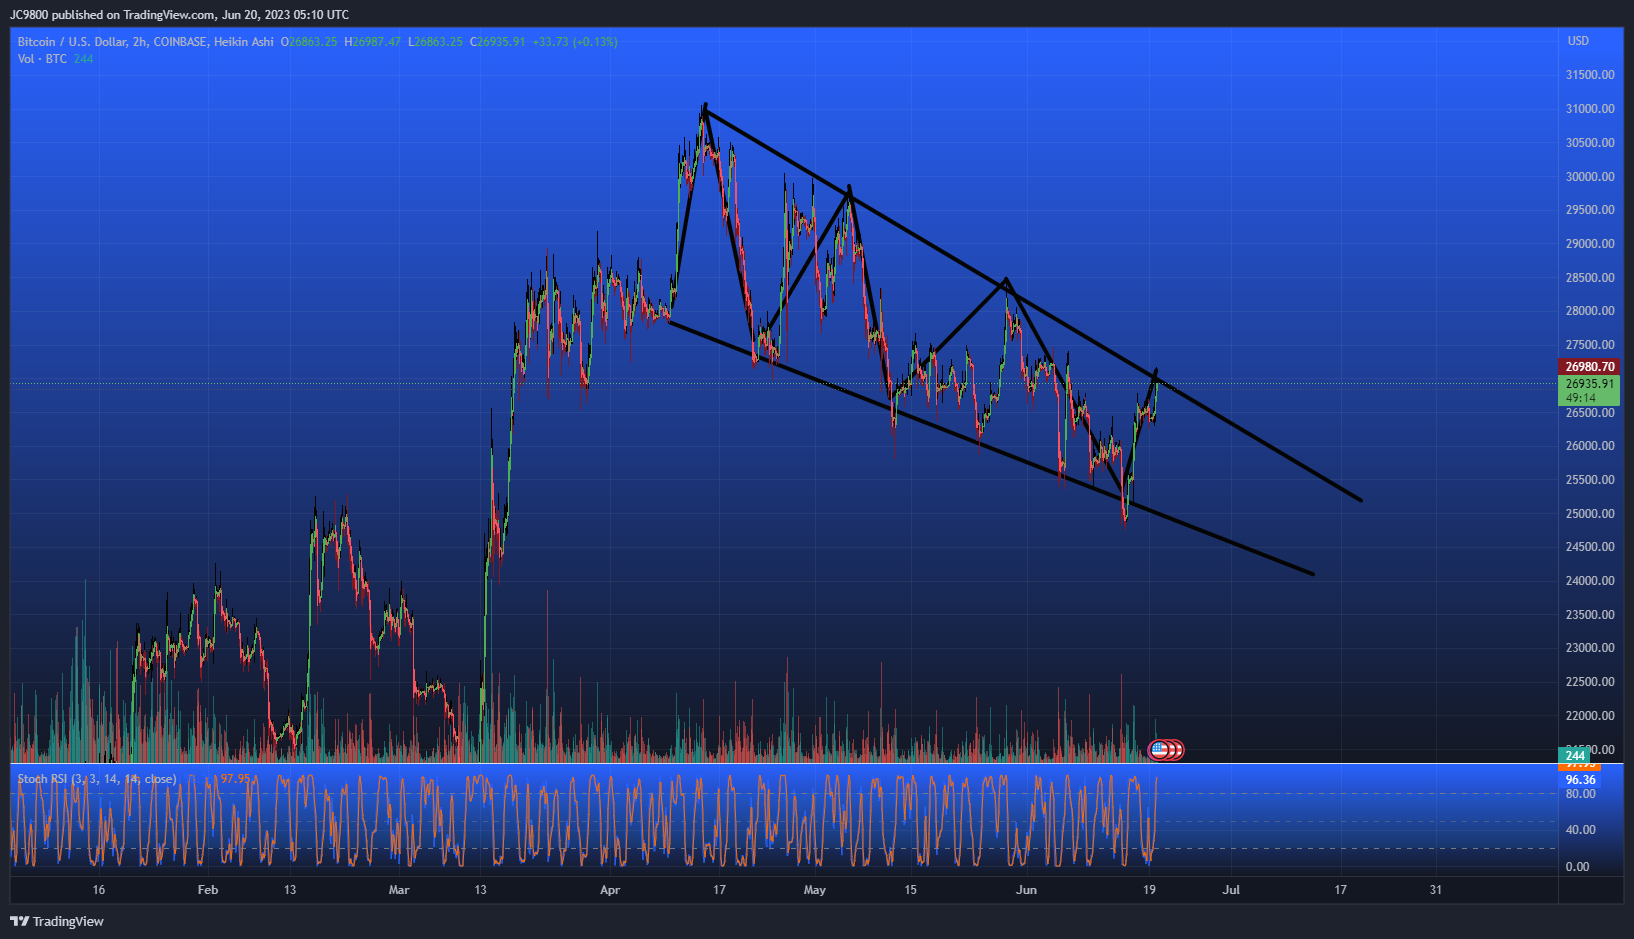
Task: Click the green 244 volume value in legend
Action: 83,59
